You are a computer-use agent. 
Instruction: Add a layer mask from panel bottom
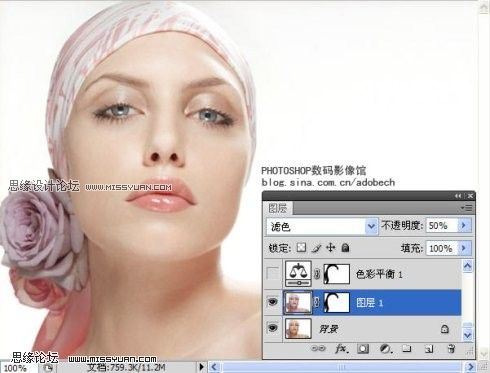363,349
